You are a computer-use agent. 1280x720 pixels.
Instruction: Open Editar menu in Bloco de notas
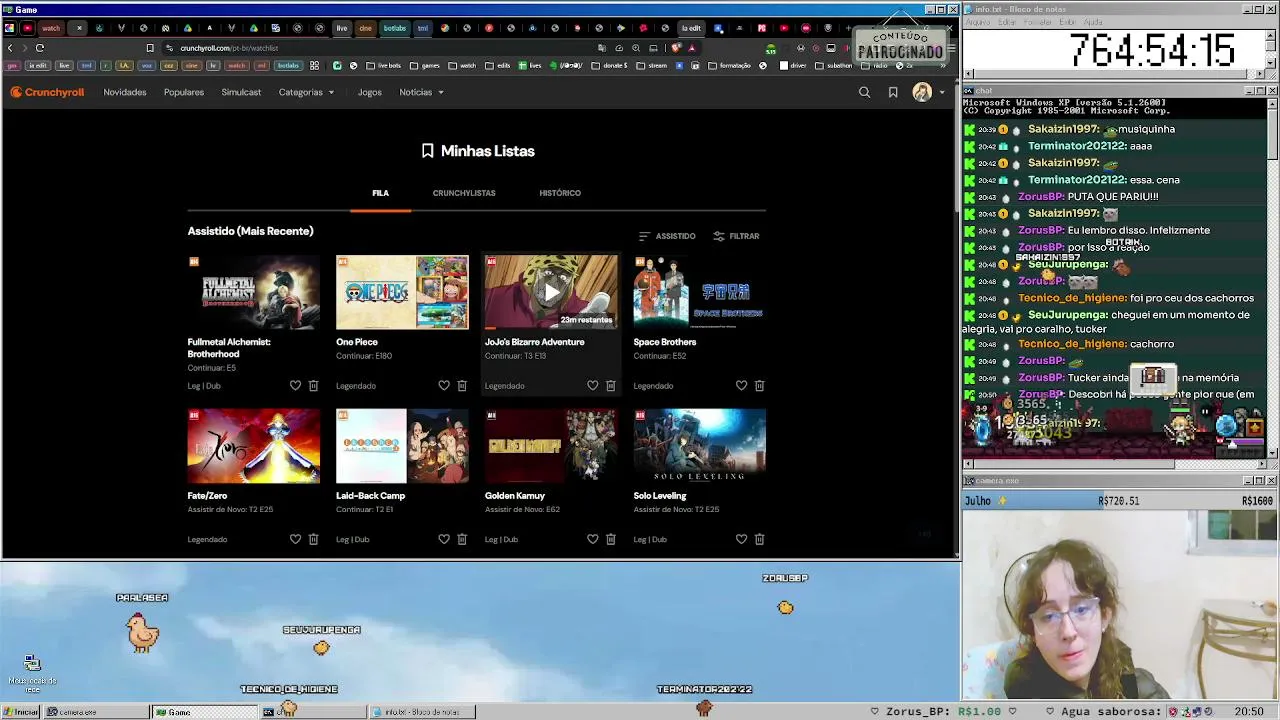coord(1007,22)
